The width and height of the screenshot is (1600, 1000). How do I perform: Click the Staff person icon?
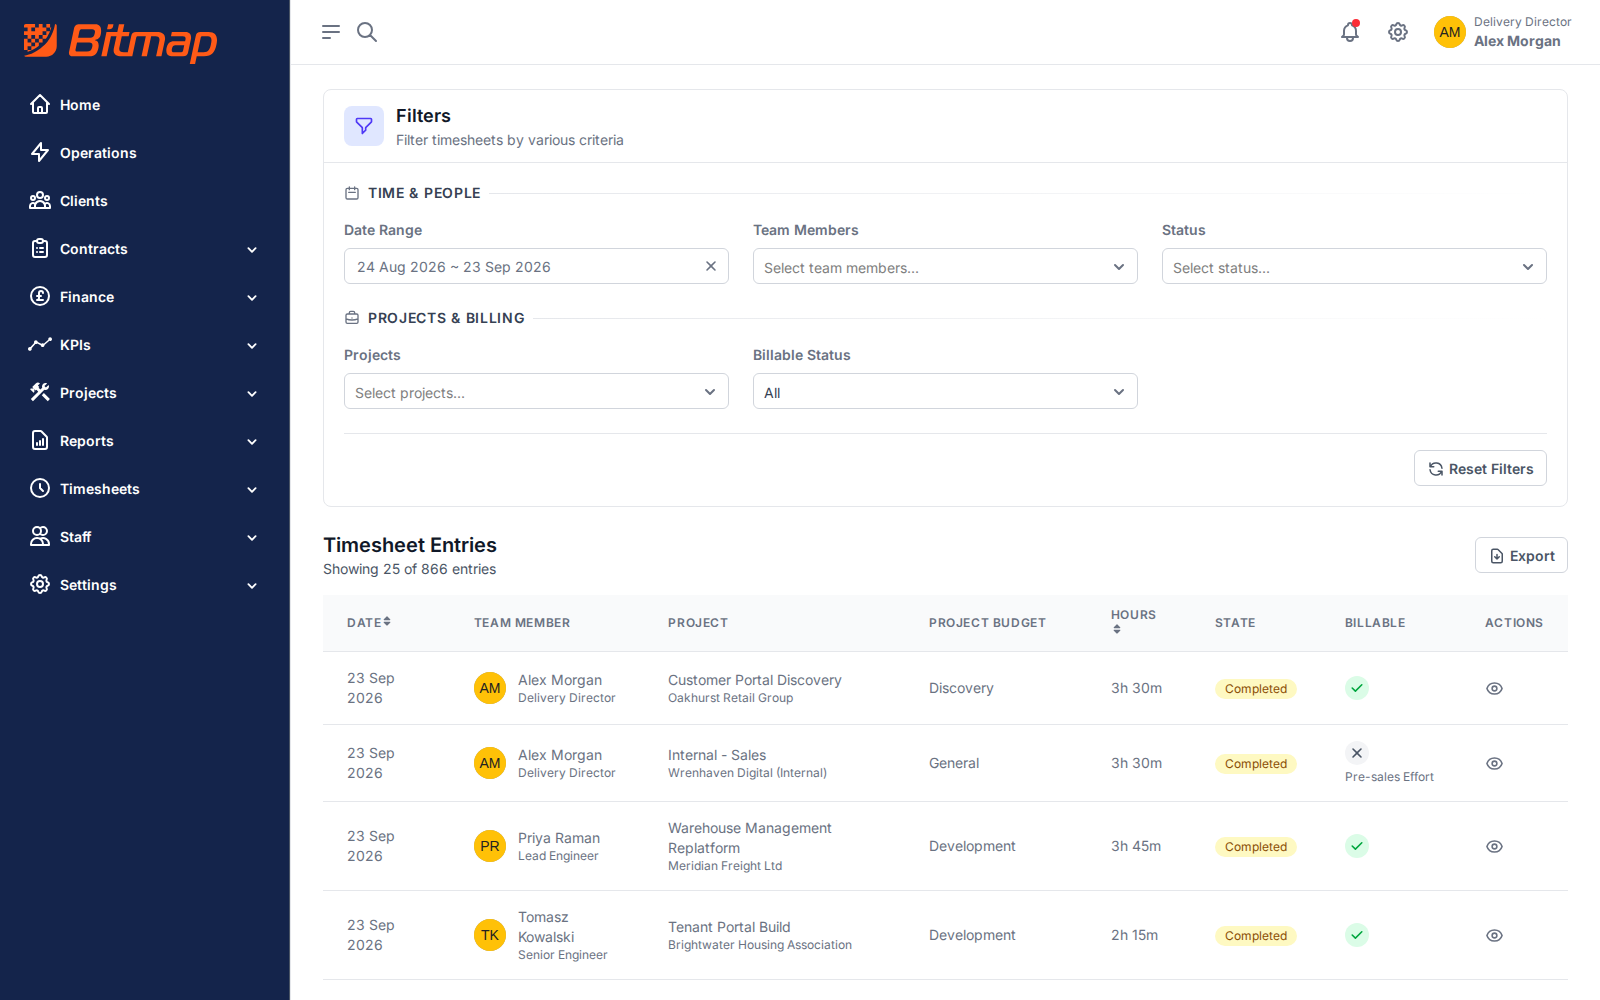coord(40,536)
